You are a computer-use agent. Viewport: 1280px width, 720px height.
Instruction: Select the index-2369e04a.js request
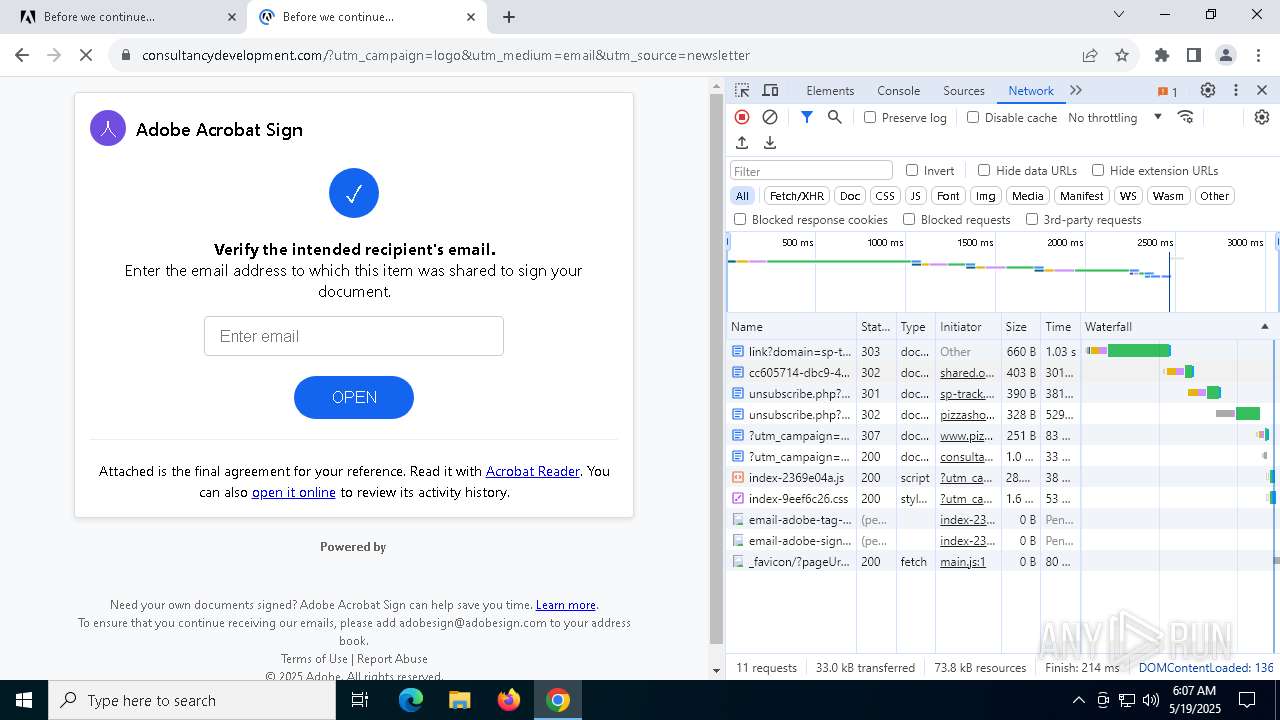point(796,478)
